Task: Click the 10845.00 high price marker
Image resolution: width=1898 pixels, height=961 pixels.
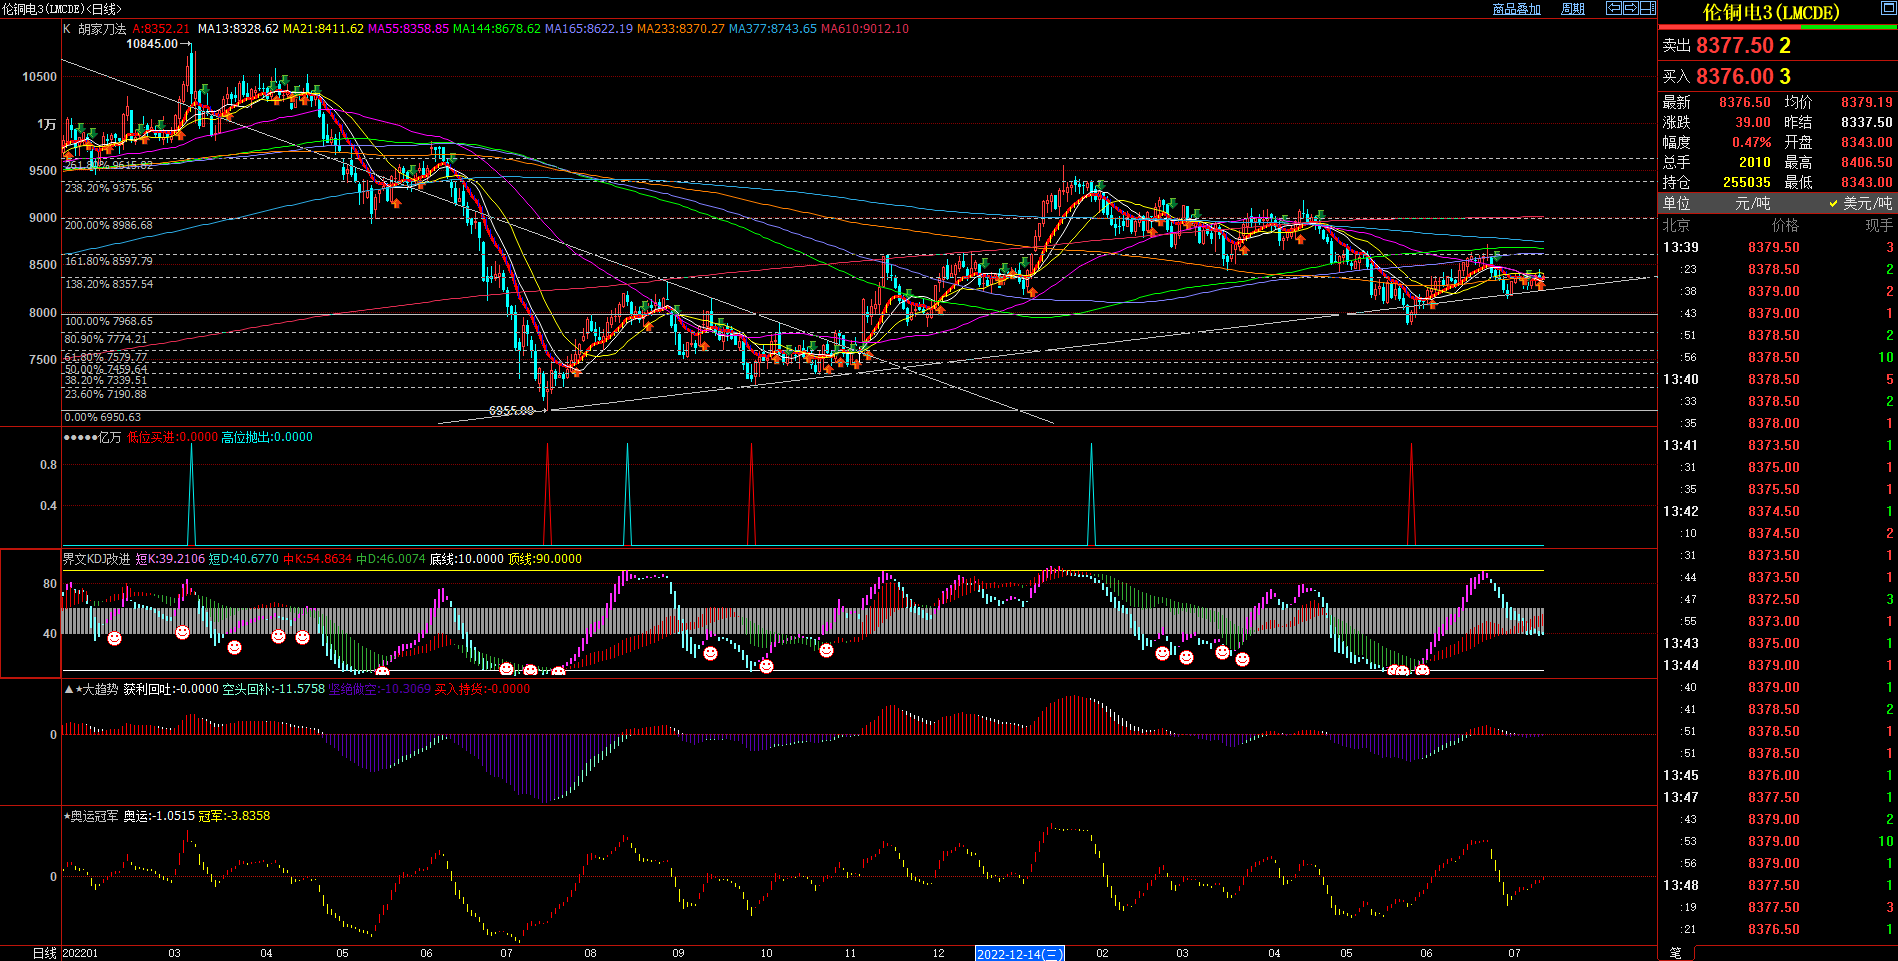Action: click(x=152, y=44)
